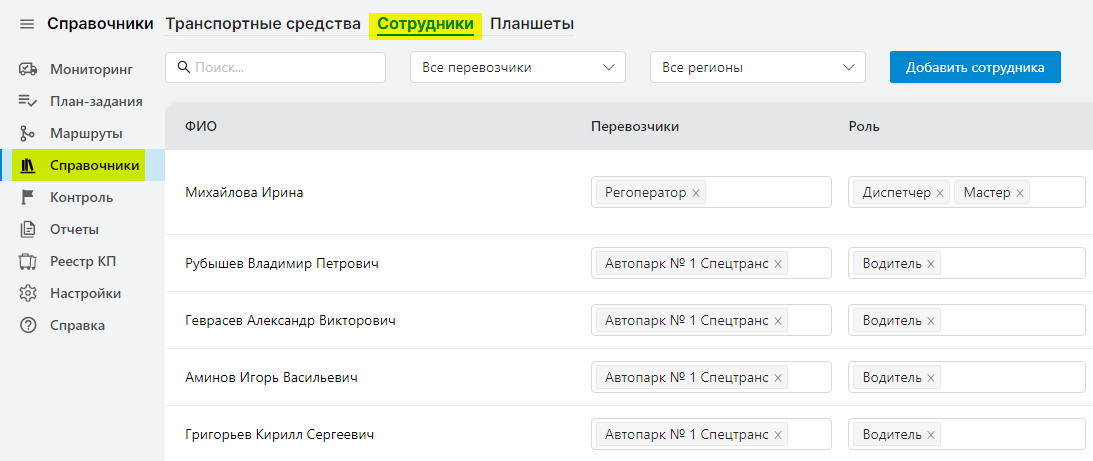
Task: Open Реестр КП container icon
Action: 28,262
